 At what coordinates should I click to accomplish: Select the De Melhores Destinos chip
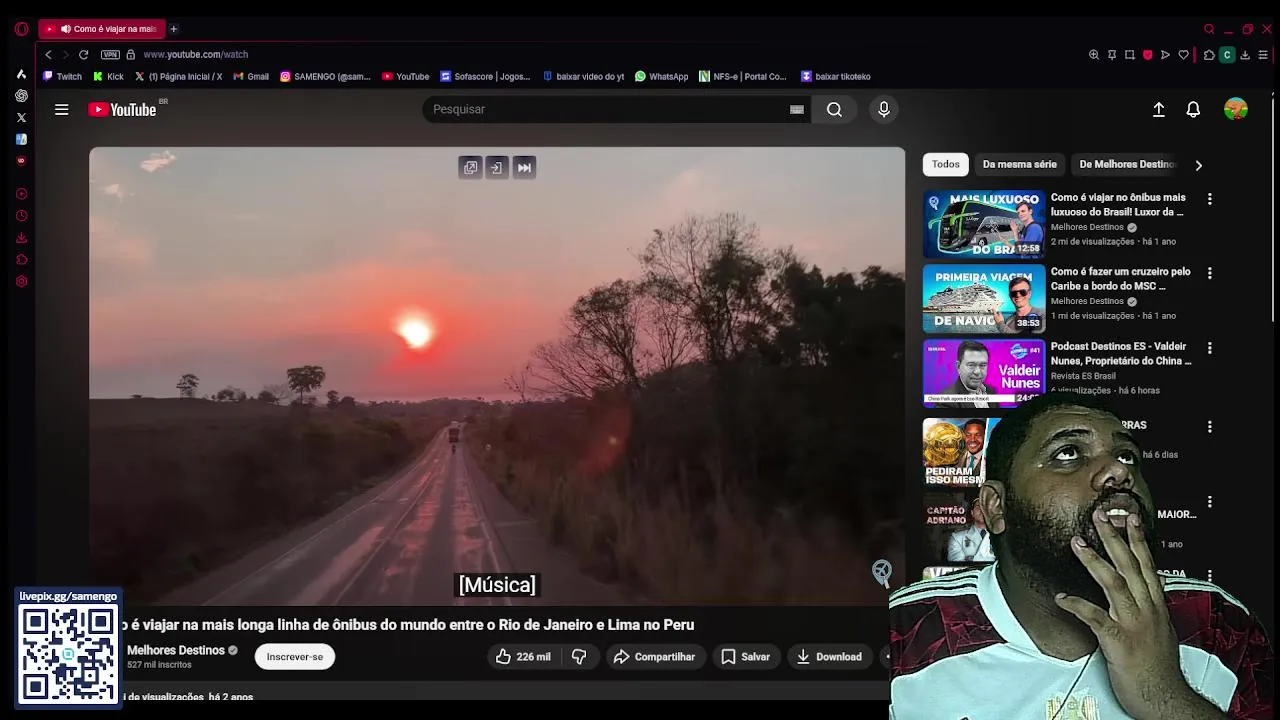pos(1127,165)
